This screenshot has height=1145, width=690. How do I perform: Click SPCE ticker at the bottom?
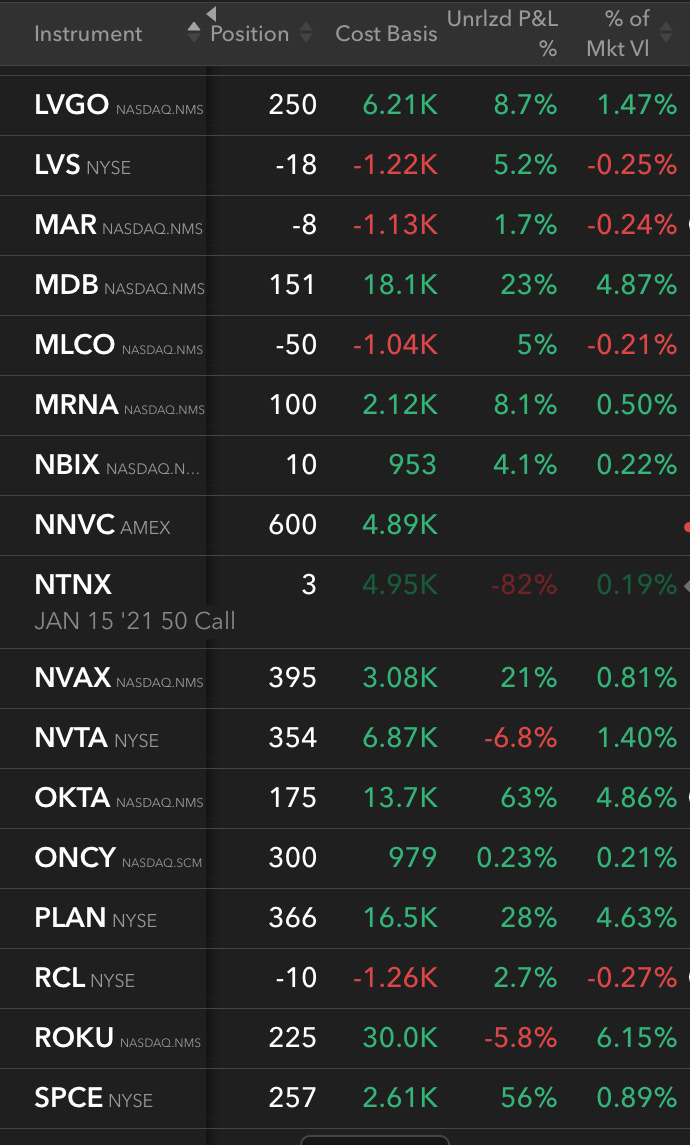tap(69, 1098)
